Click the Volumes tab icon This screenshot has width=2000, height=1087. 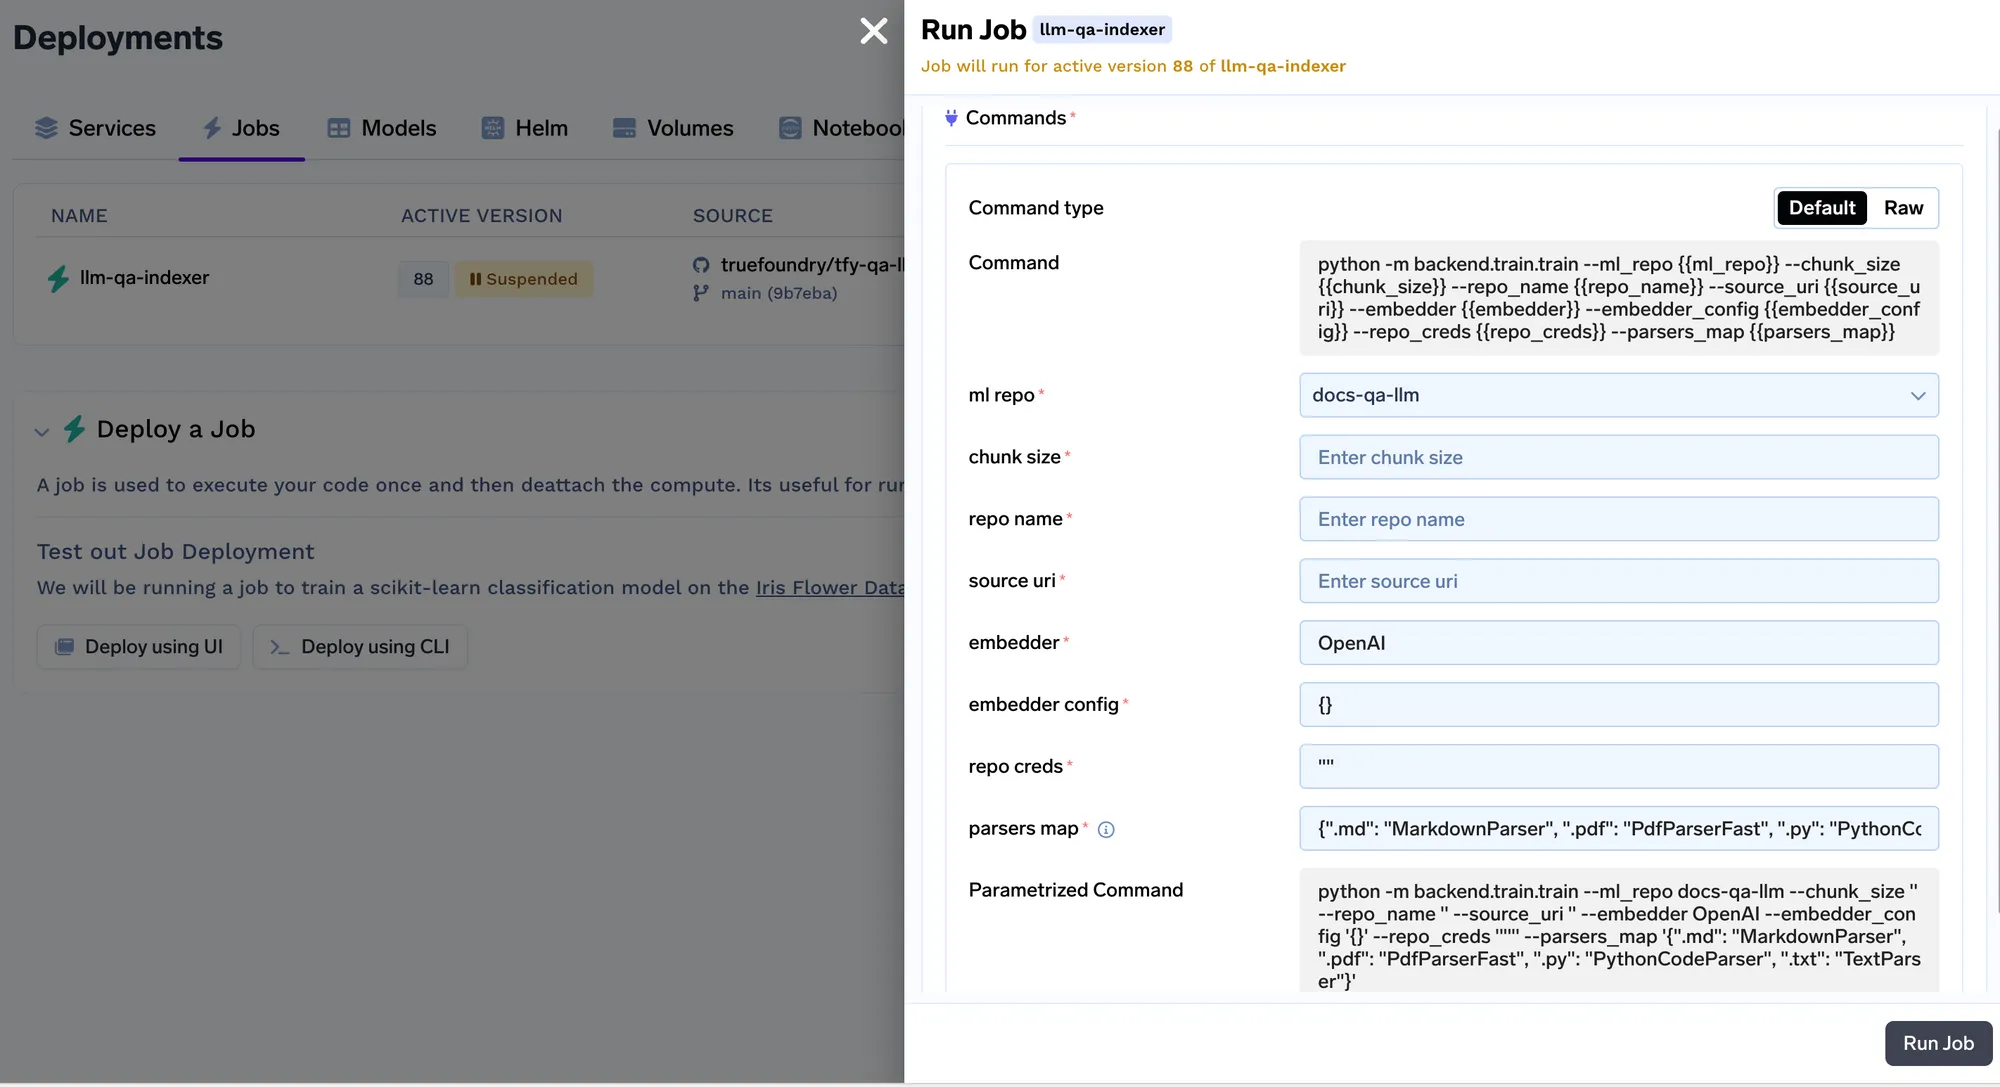[x=624, y=128]
